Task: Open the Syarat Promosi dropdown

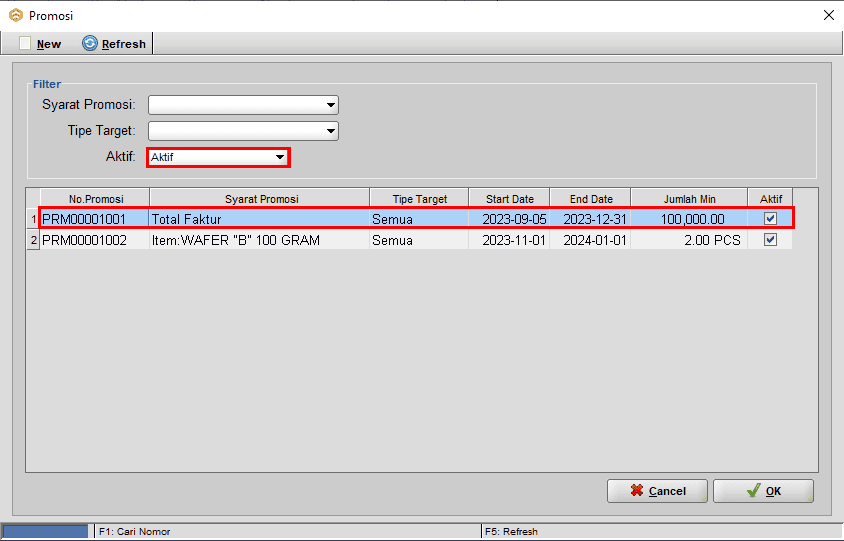Action: [243, 105]
